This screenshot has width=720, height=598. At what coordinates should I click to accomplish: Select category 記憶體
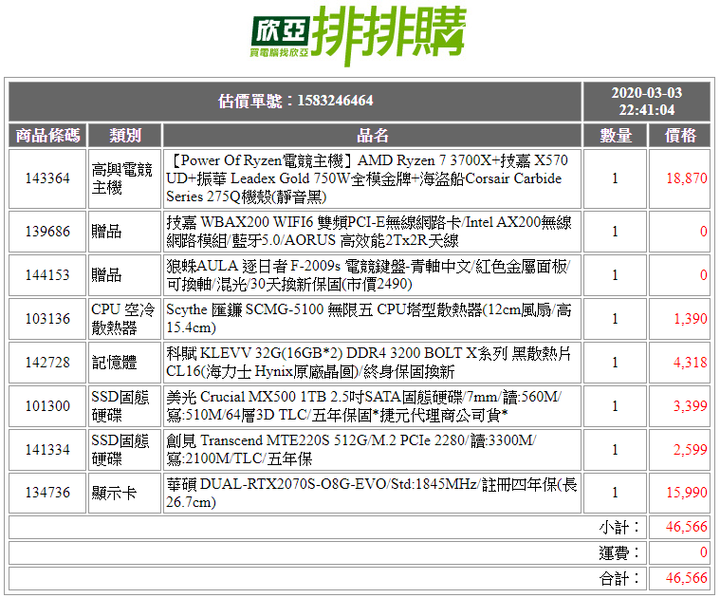(x=114, y=362)
